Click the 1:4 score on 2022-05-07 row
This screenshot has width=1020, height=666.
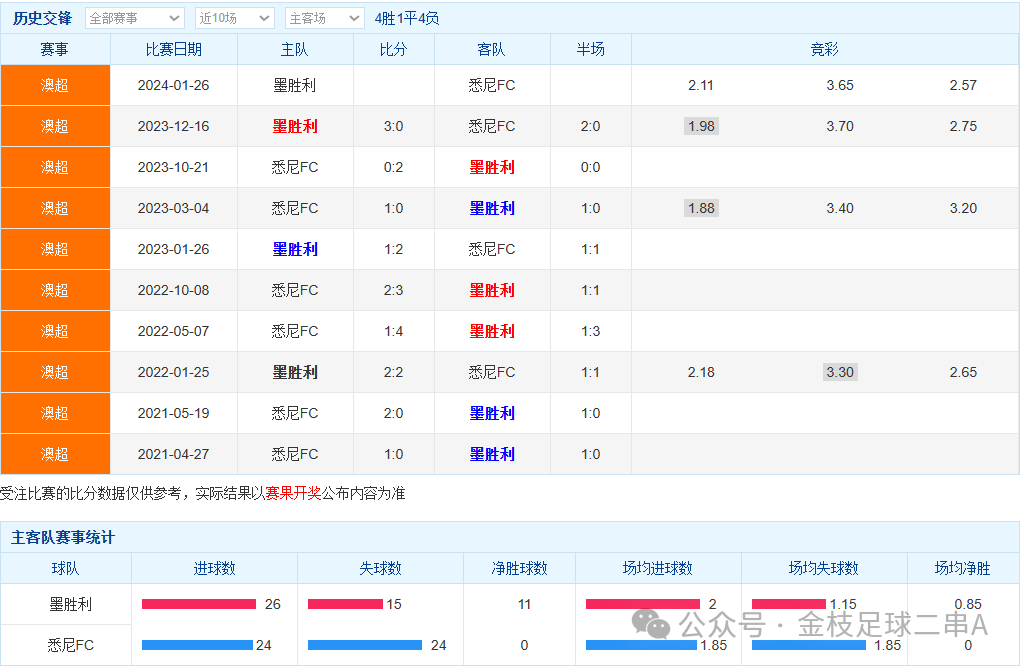394,331
